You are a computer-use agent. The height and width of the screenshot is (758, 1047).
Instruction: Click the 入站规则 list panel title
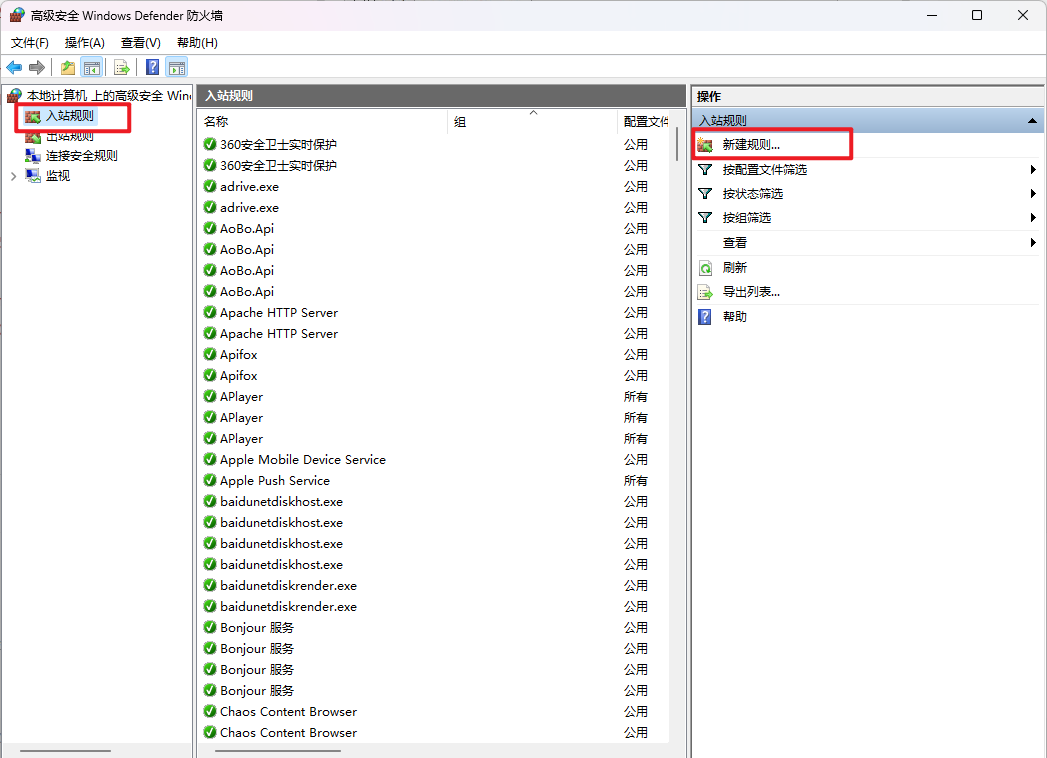pos(228,96)
